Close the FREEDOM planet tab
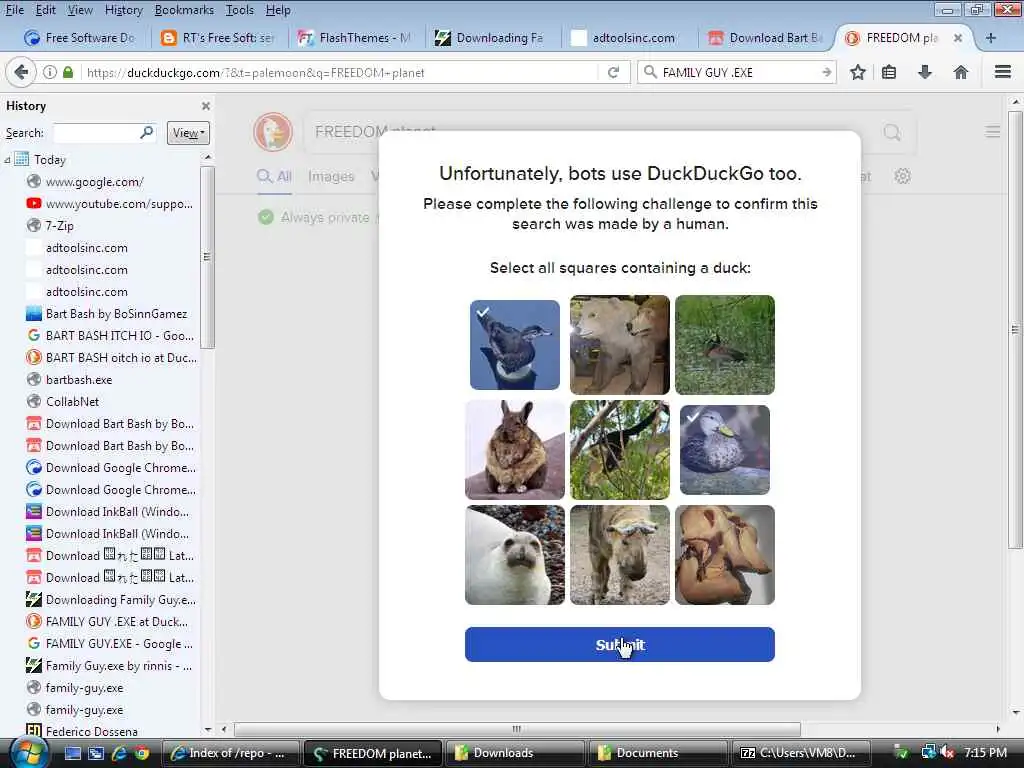 [957, 38]
